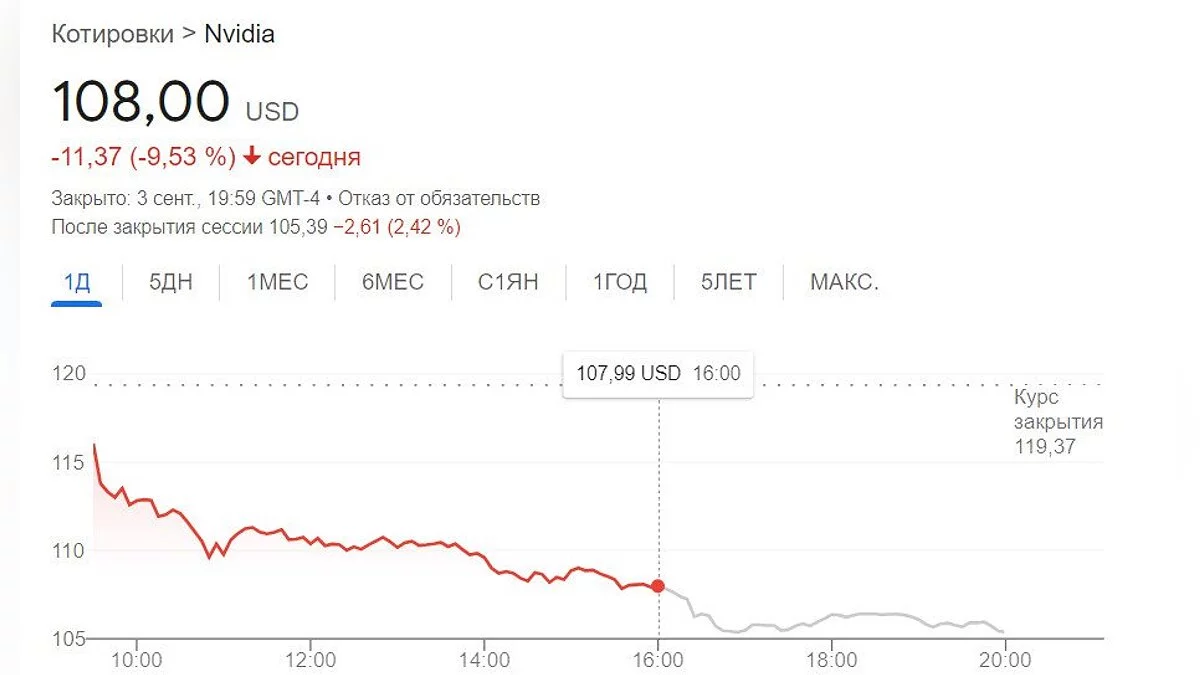The height and width of the screenshot is (675, 1200).
Task: Click the Котировки breadcrumb link
Action: click(111, 34)
